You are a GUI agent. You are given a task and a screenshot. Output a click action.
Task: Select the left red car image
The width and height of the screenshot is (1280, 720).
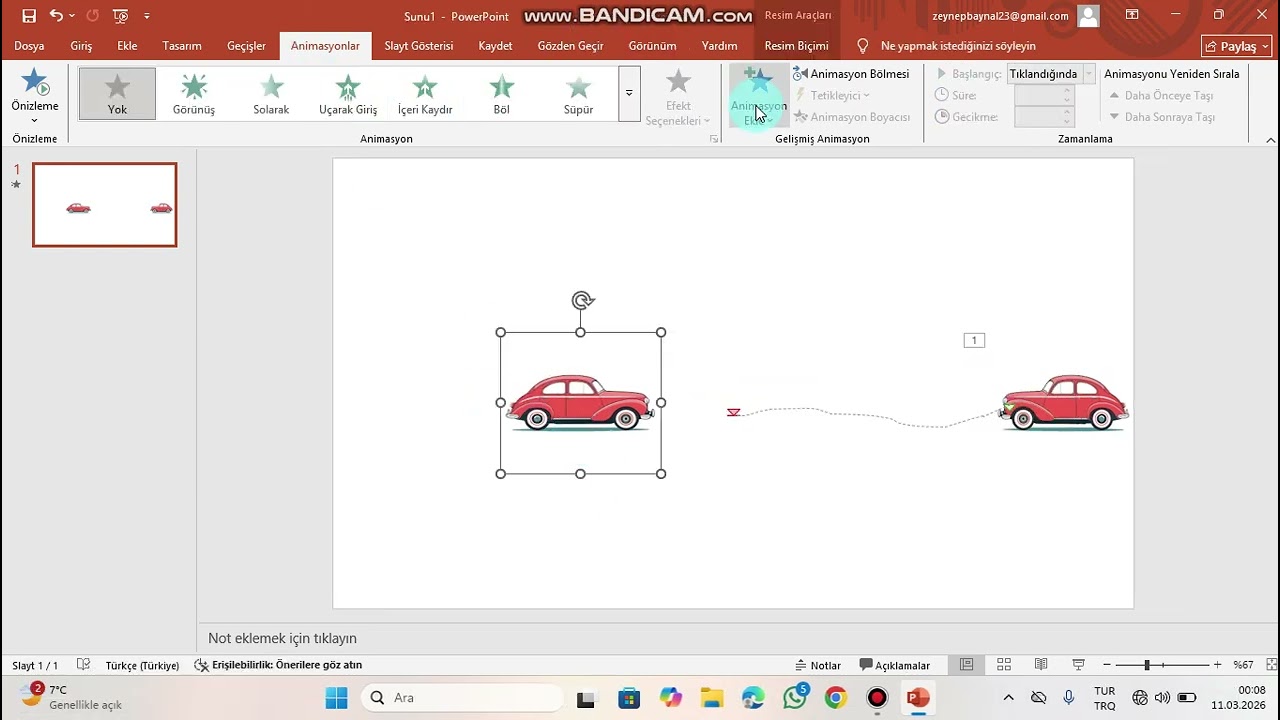click(x=580, y=403)
